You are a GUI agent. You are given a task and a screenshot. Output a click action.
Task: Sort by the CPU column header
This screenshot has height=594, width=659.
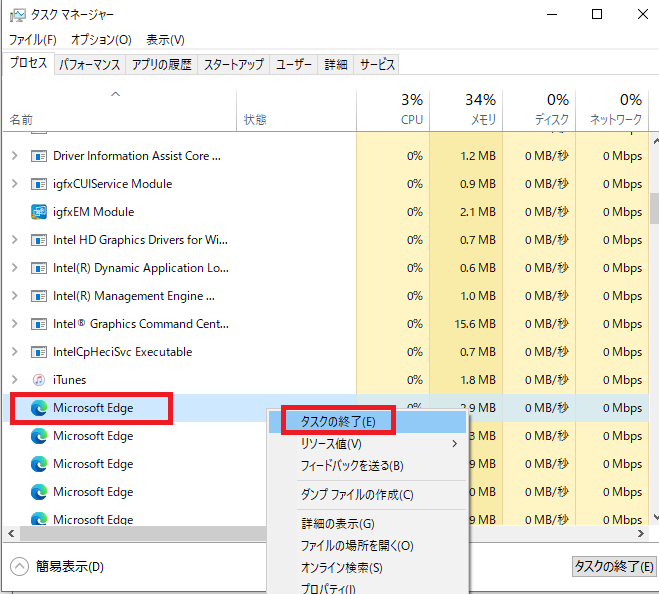point(393,111)
